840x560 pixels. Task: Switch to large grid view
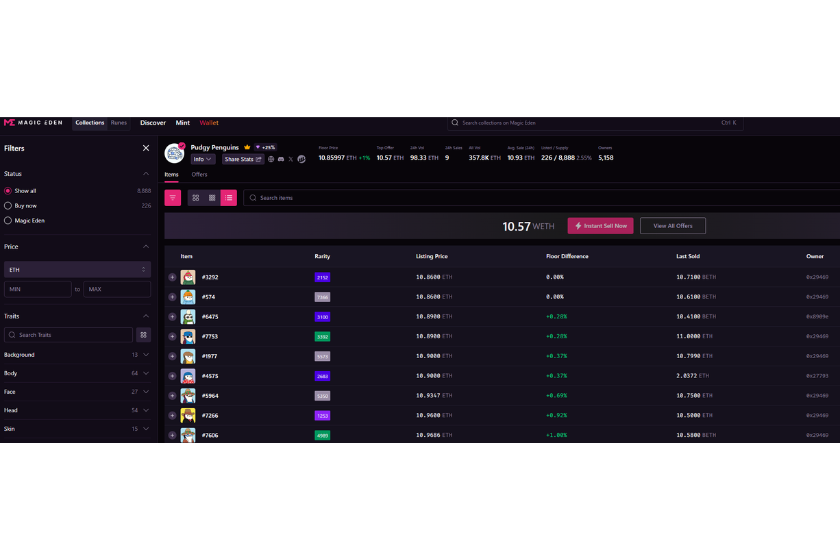point(196,198)
